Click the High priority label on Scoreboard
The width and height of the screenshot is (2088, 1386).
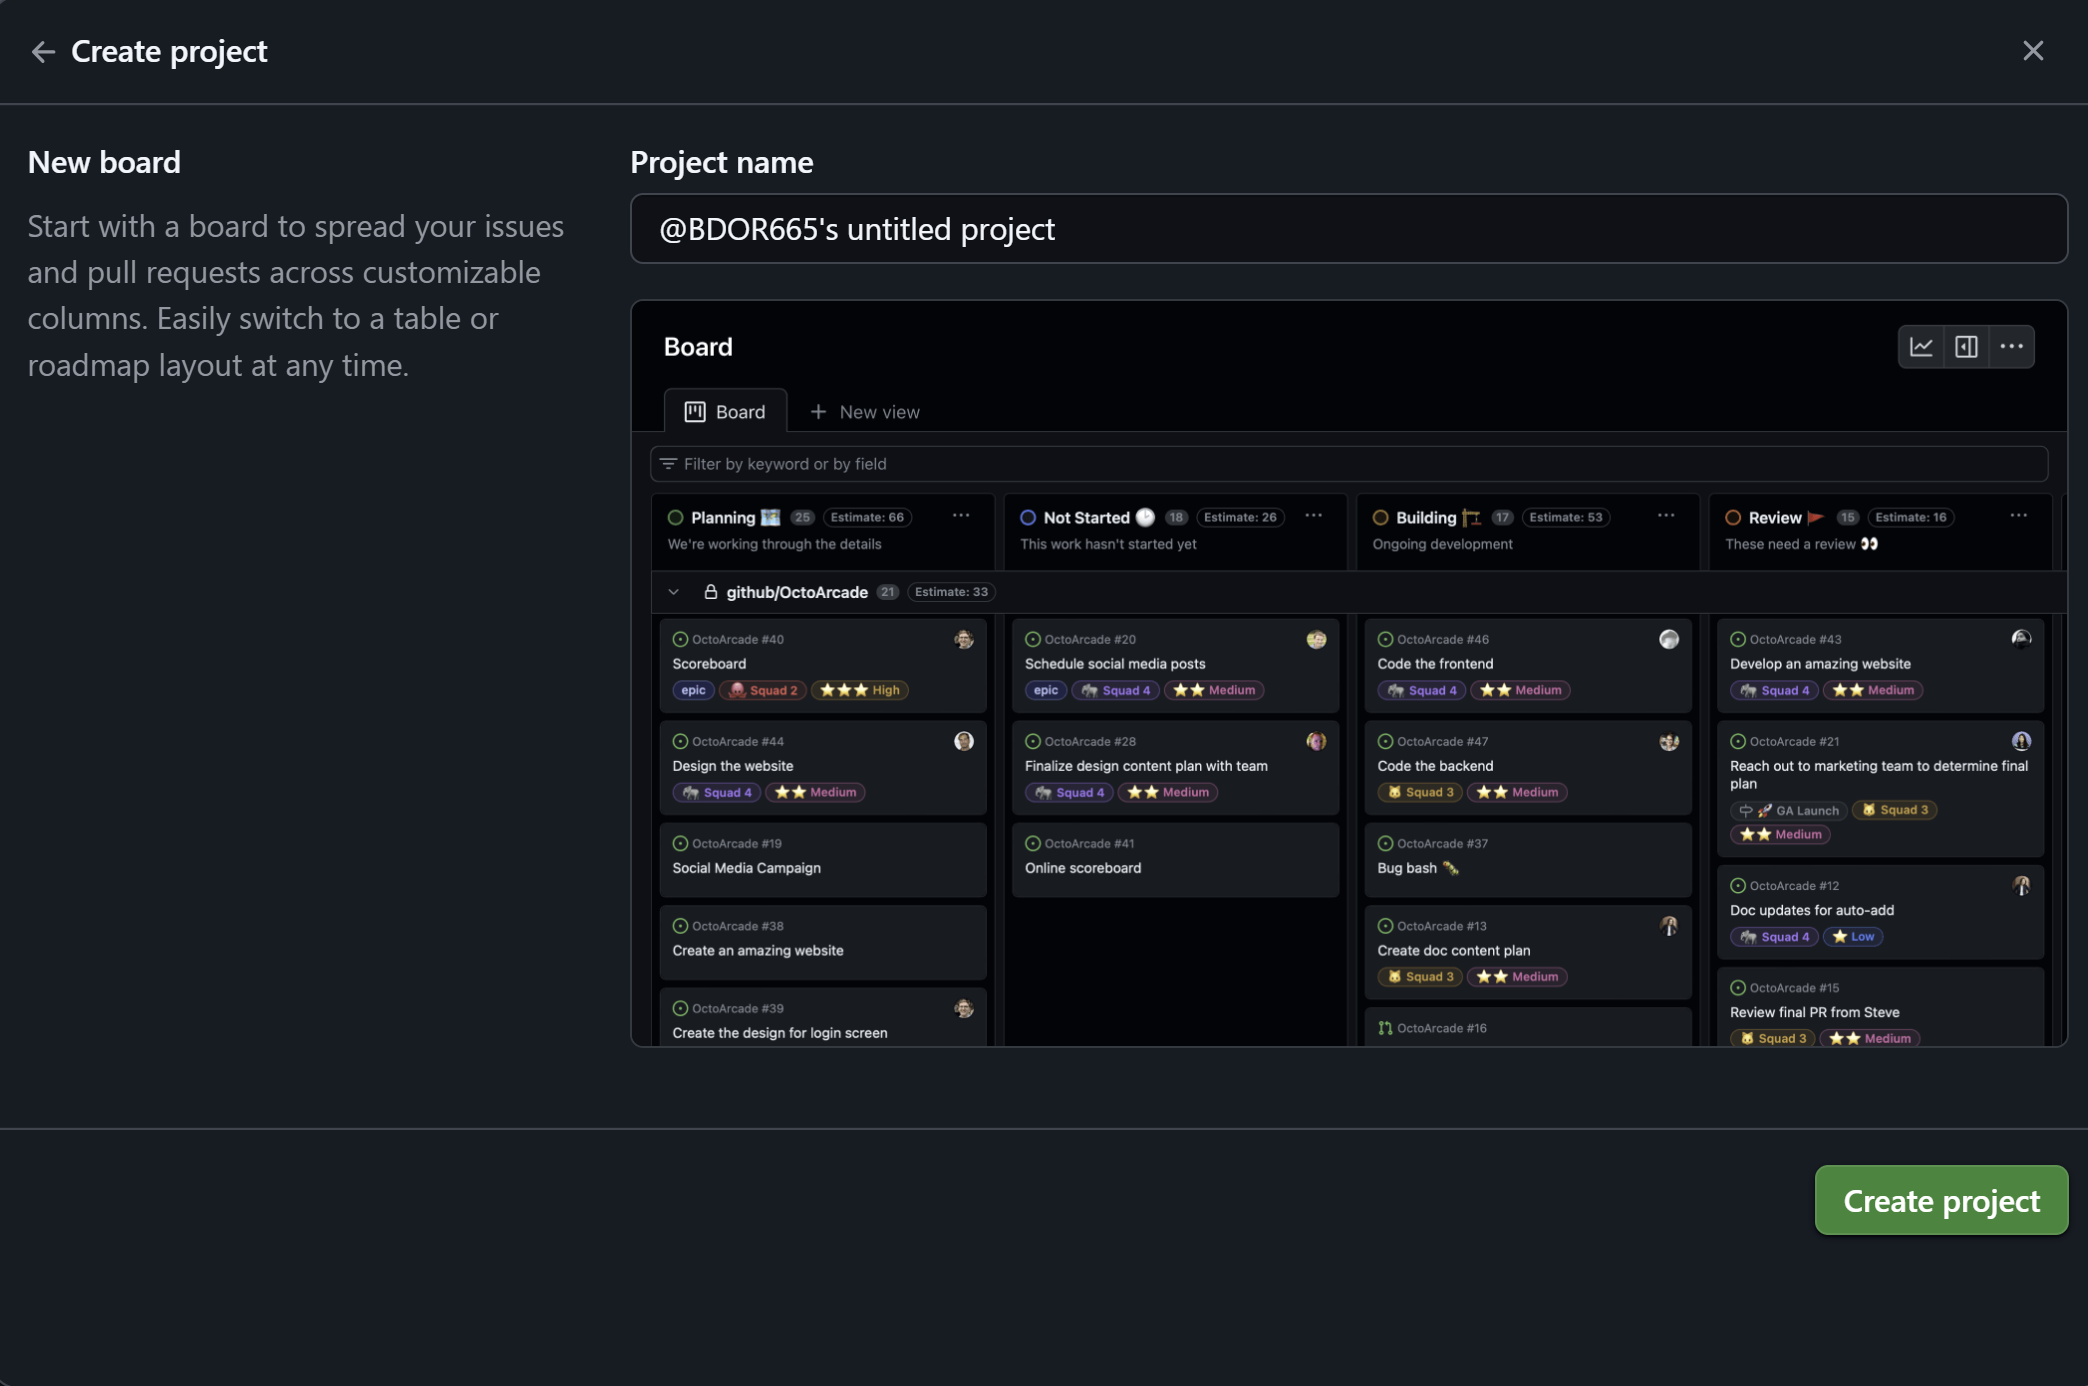pyautogui.click(x=860, y=690)
